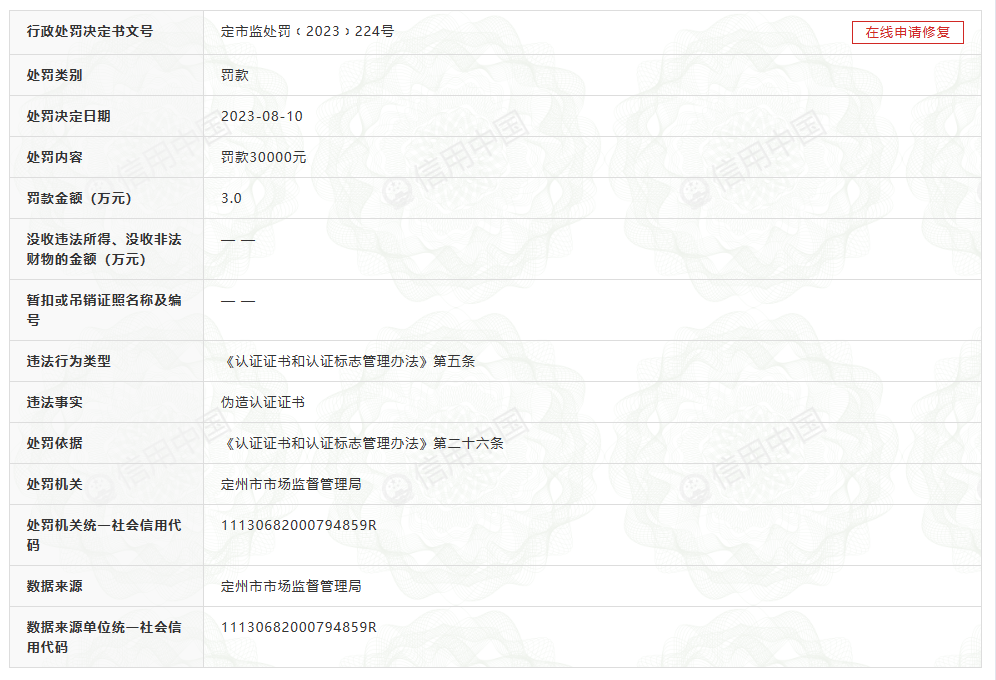Click the 违法行为类型 label
This screenshot has width=996, height=680.
(x=69, y=361)
